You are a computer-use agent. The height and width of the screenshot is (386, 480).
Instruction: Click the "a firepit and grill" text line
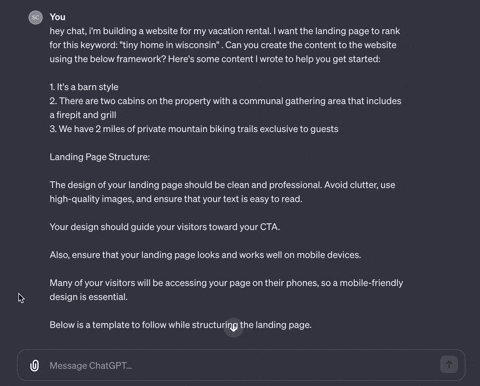[x=83, y=115]
